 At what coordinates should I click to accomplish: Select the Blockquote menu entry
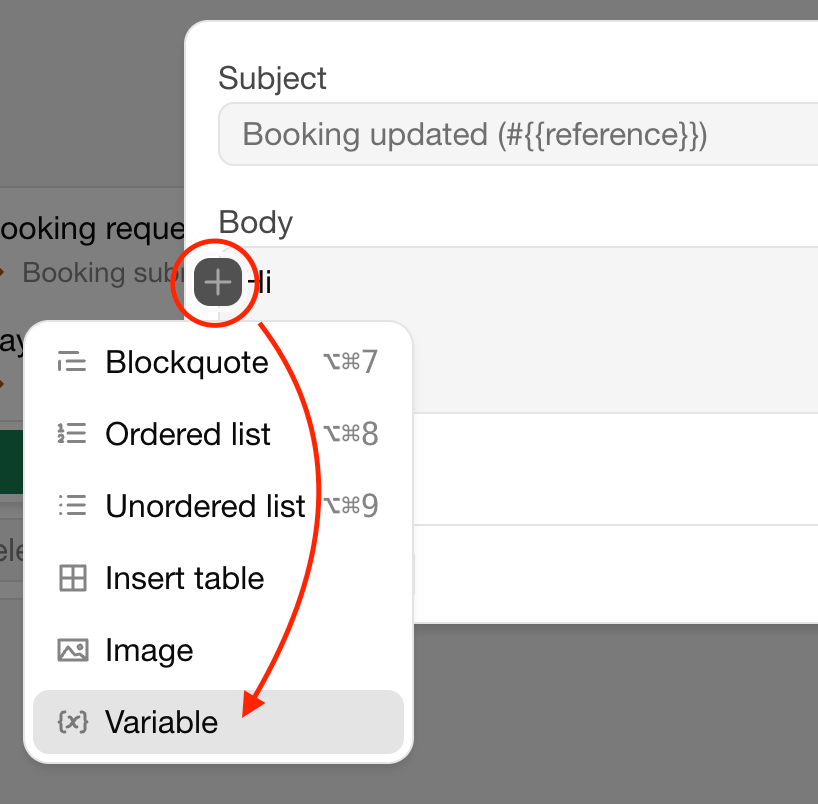click(x=187, y=362)
